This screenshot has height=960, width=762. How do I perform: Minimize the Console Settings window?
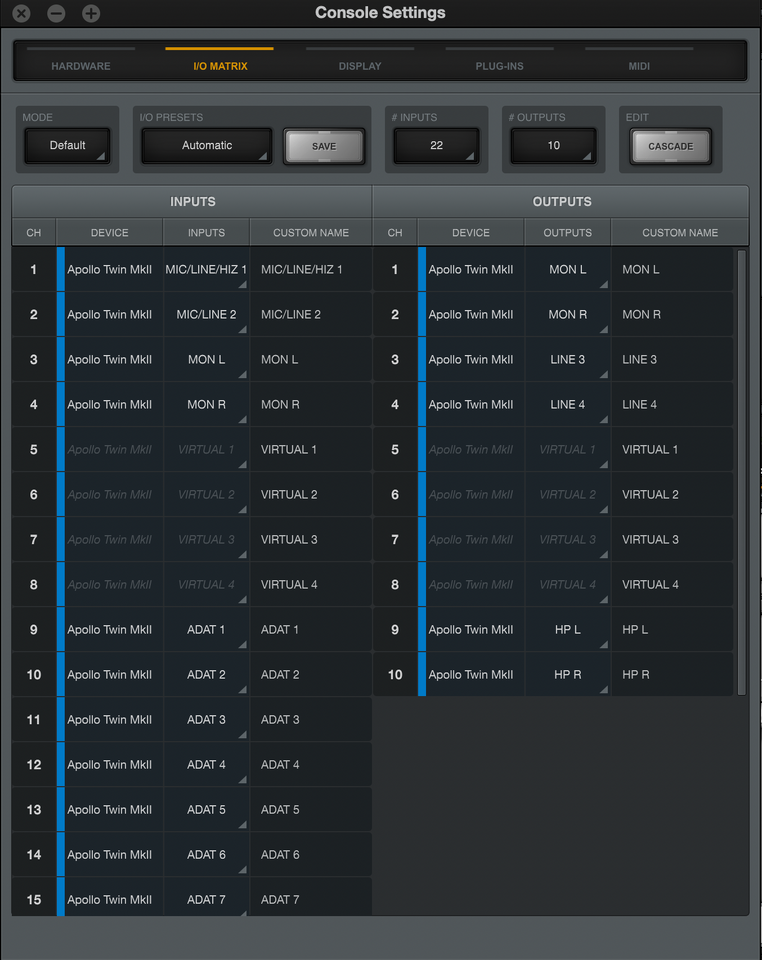point(56,13)
